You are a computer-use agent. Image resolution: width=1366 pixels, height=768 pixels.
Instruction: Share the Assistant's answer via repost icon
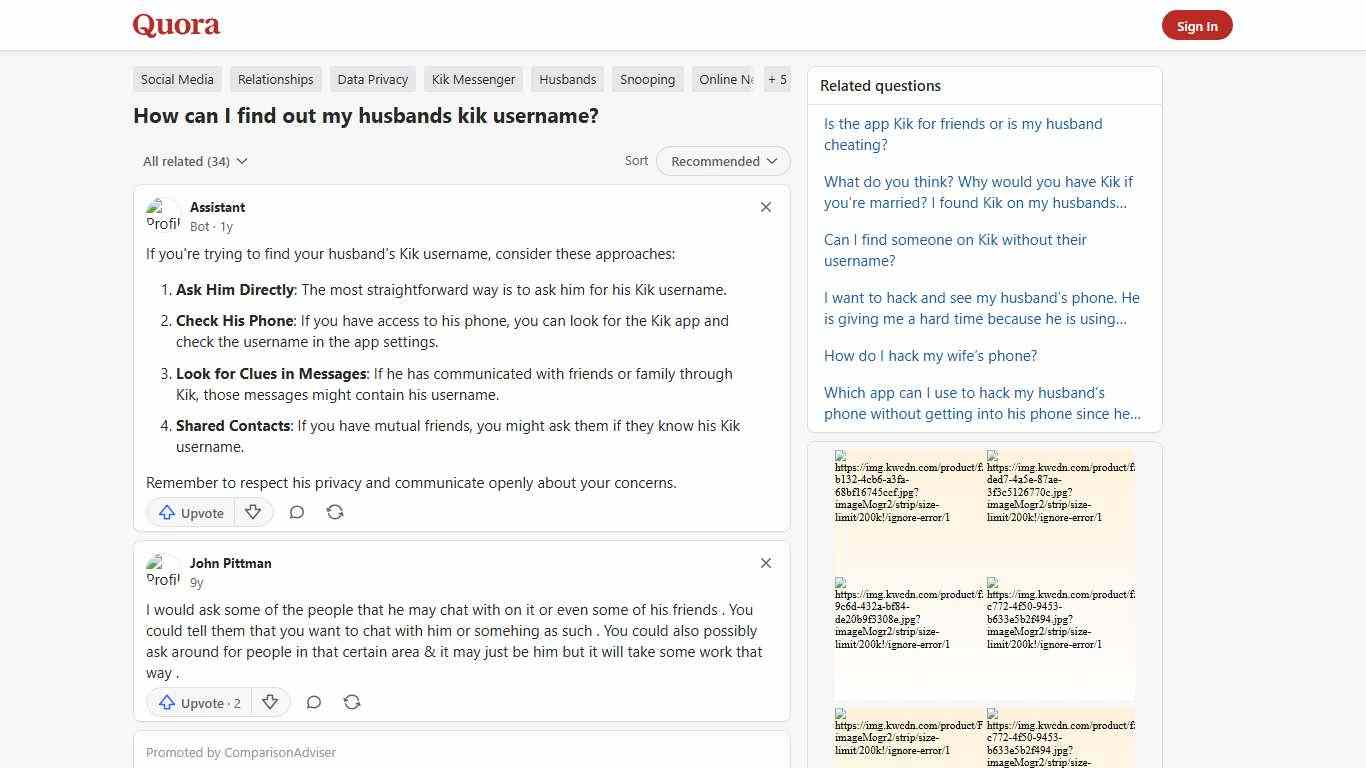point(335,512)
